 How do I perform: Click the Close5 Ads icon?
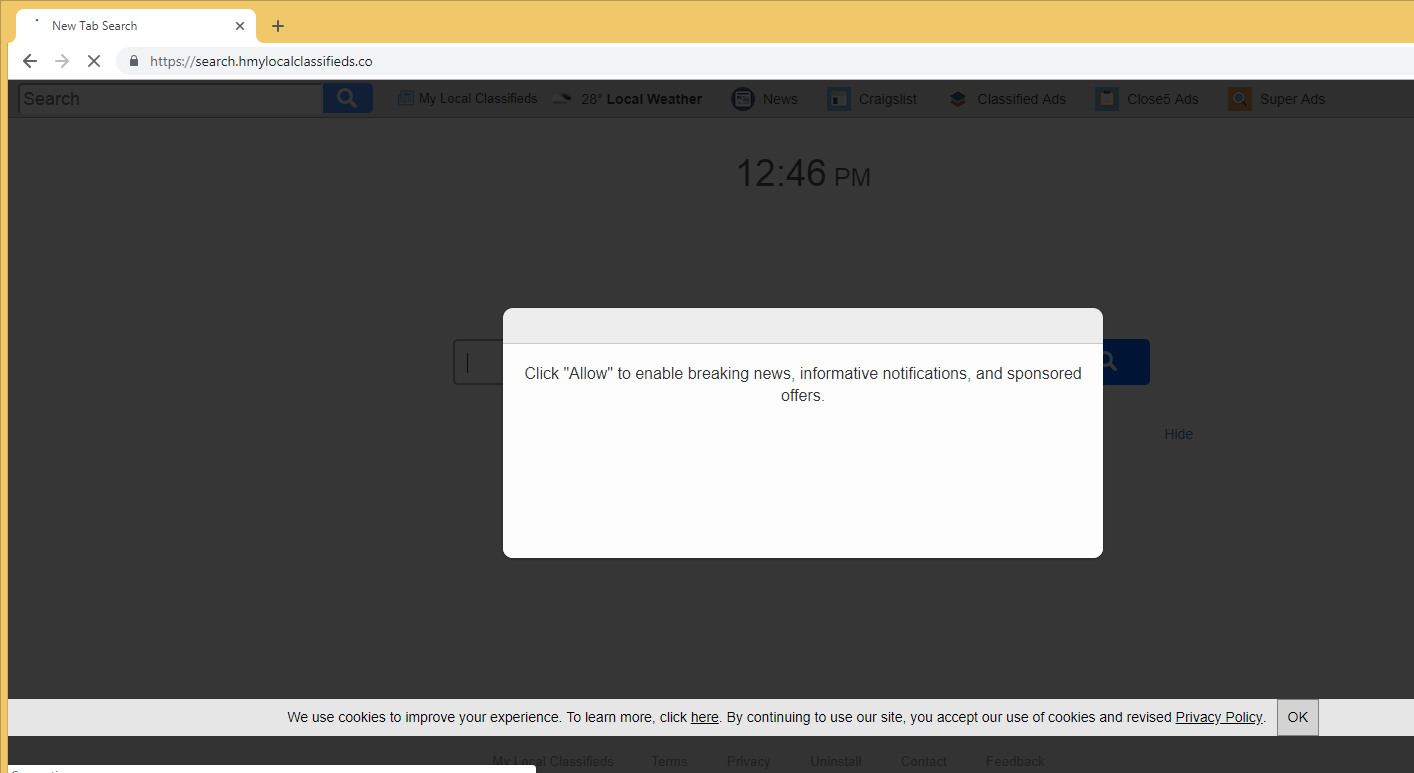[x=1106, y=99]
